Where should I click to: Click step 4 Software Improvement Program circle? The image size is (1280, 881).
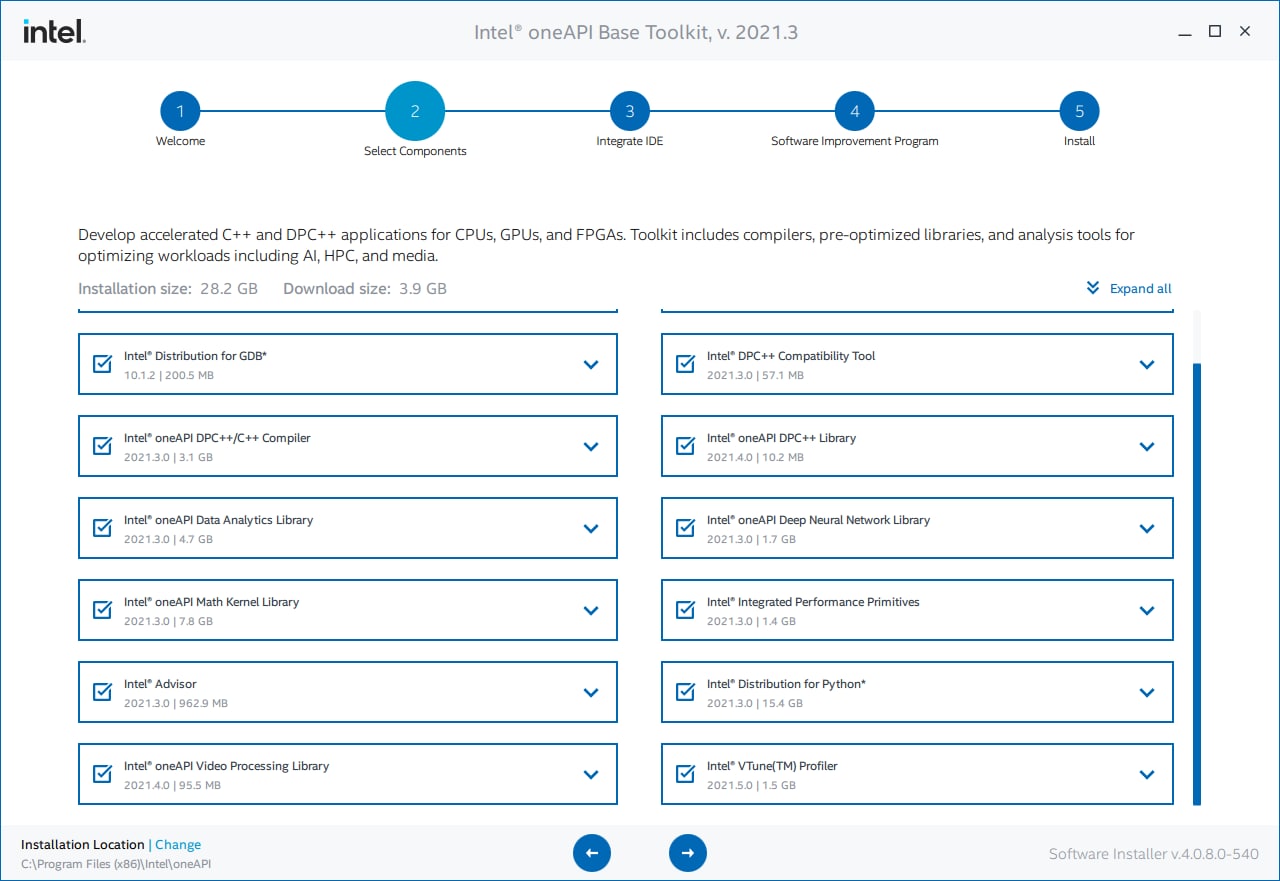855,112
